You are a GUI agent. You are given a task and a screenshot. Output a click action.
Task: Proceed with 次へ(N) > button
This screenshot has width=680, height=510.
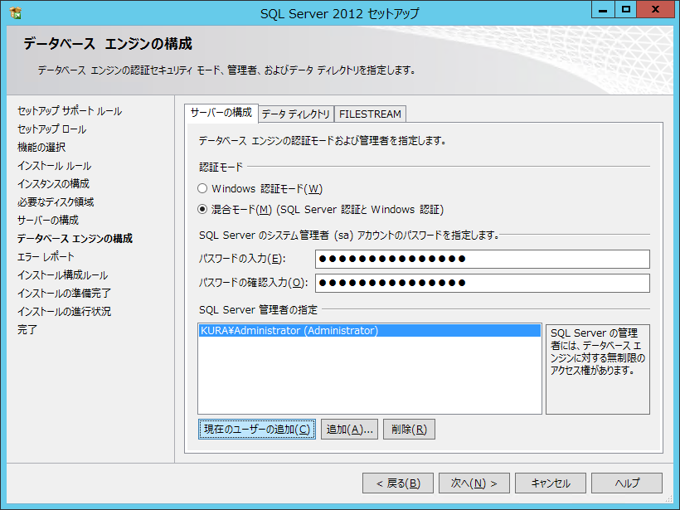point(474,483)
